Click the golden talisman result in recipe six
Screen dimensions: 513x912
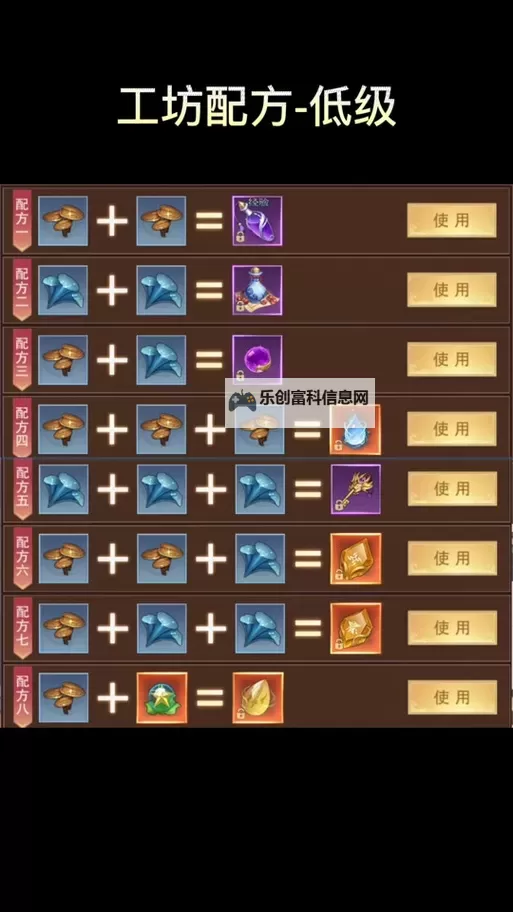coord(355,558)
